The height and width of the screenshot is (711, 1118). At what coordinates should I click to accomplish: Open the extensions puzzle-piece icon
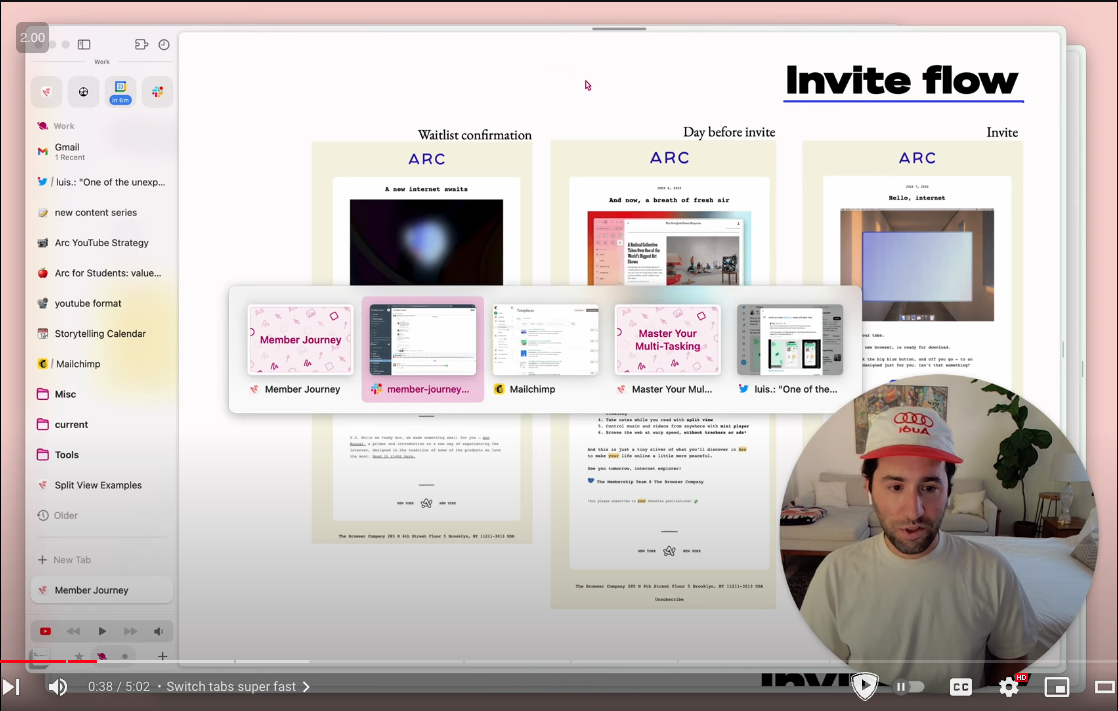(x=141, y=44)
